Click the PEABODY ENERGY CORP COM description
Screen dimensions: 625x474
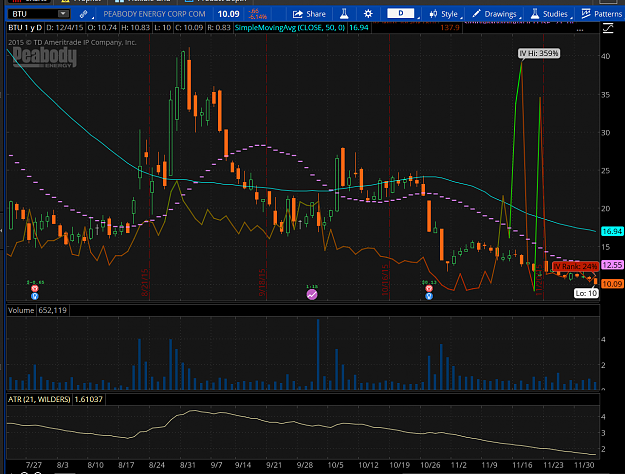coord(154,14)
